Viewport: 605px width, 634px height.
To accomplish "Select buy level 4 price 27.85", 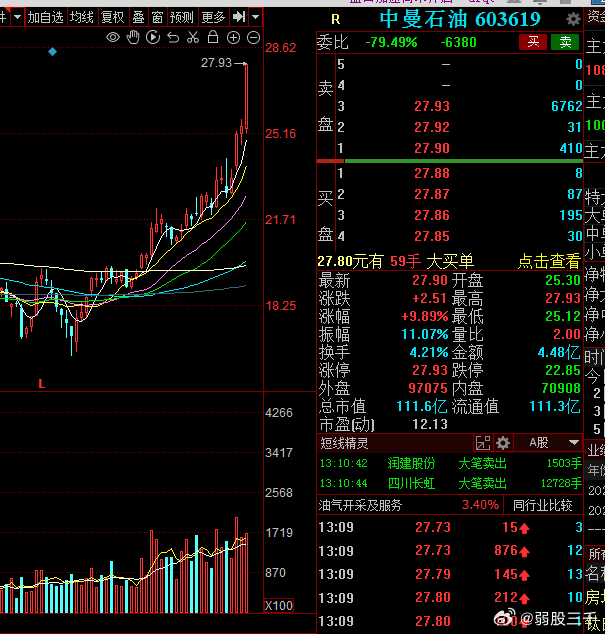I will [x=432, y=237].
